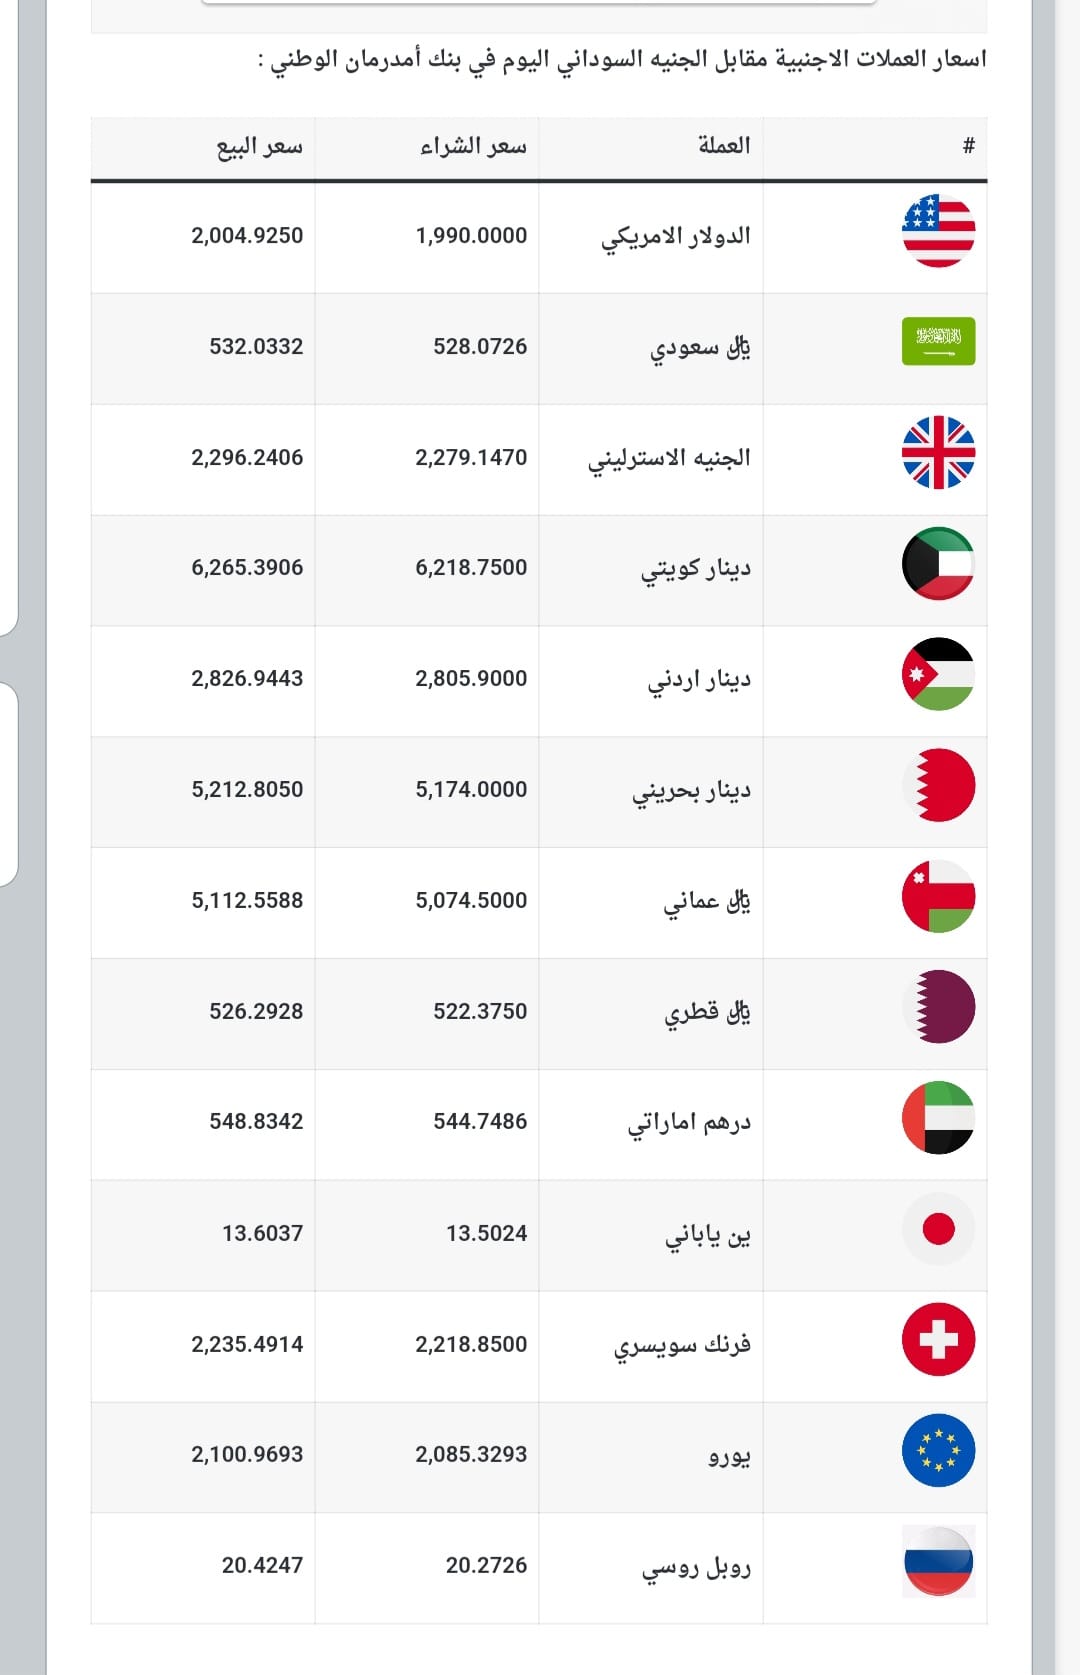Click the Jordan flag icon
Screen dimensions: 1080x1675
click(938, 674)
